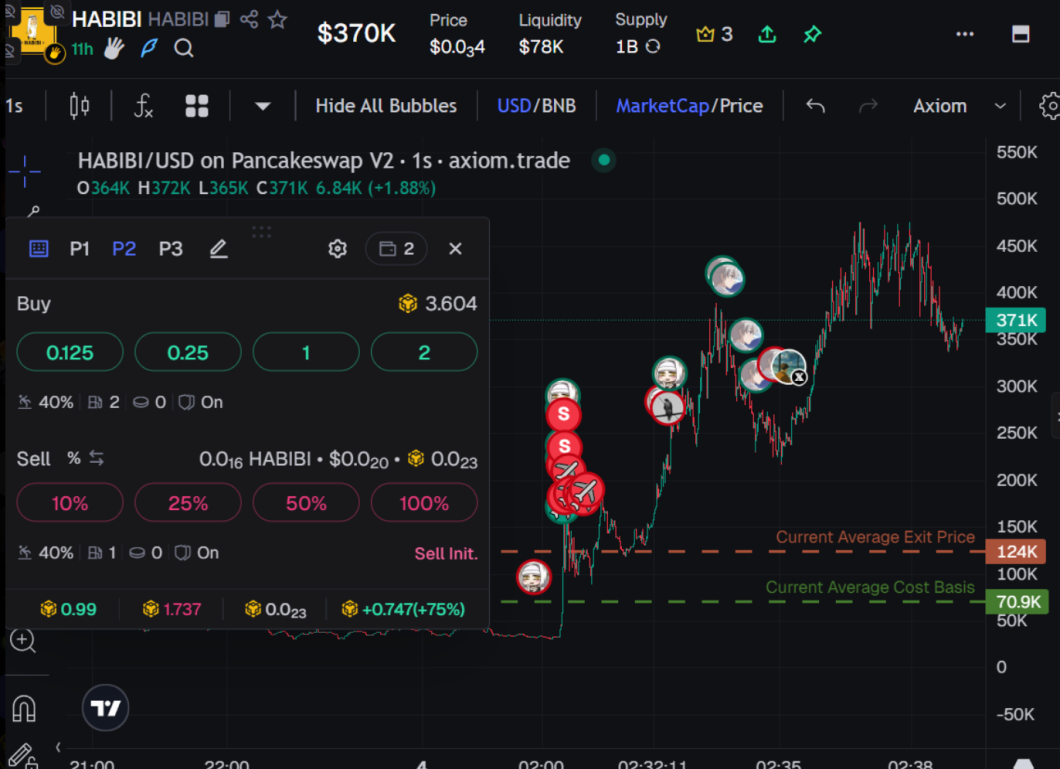Open search with the magnifier icon

(183, 49)
